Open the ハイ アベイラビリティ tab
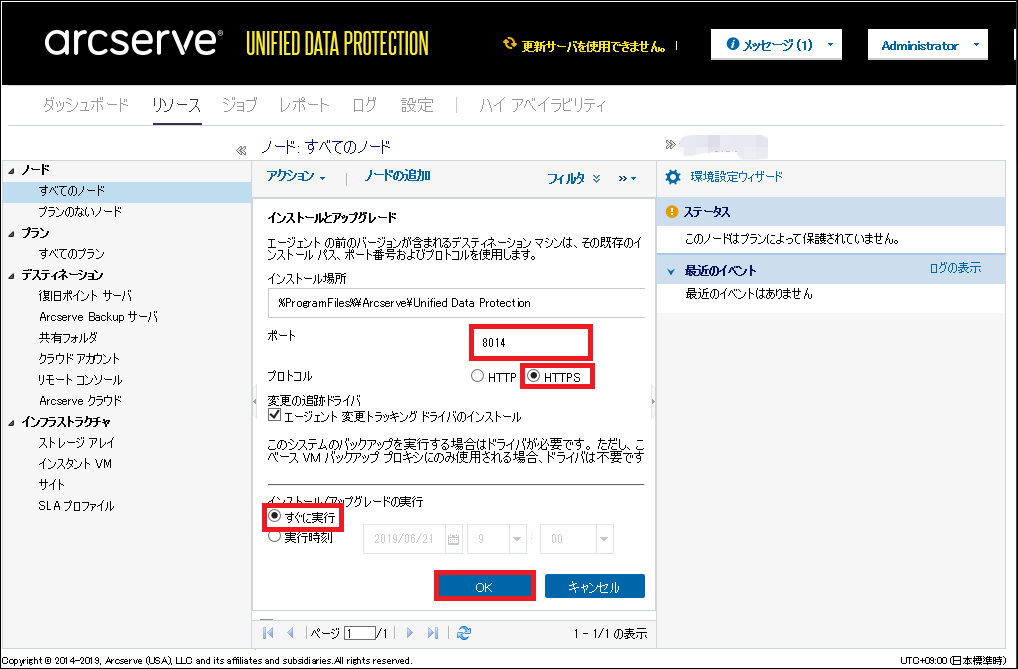Screen dimensions: 1018x669 coord(542,105)
